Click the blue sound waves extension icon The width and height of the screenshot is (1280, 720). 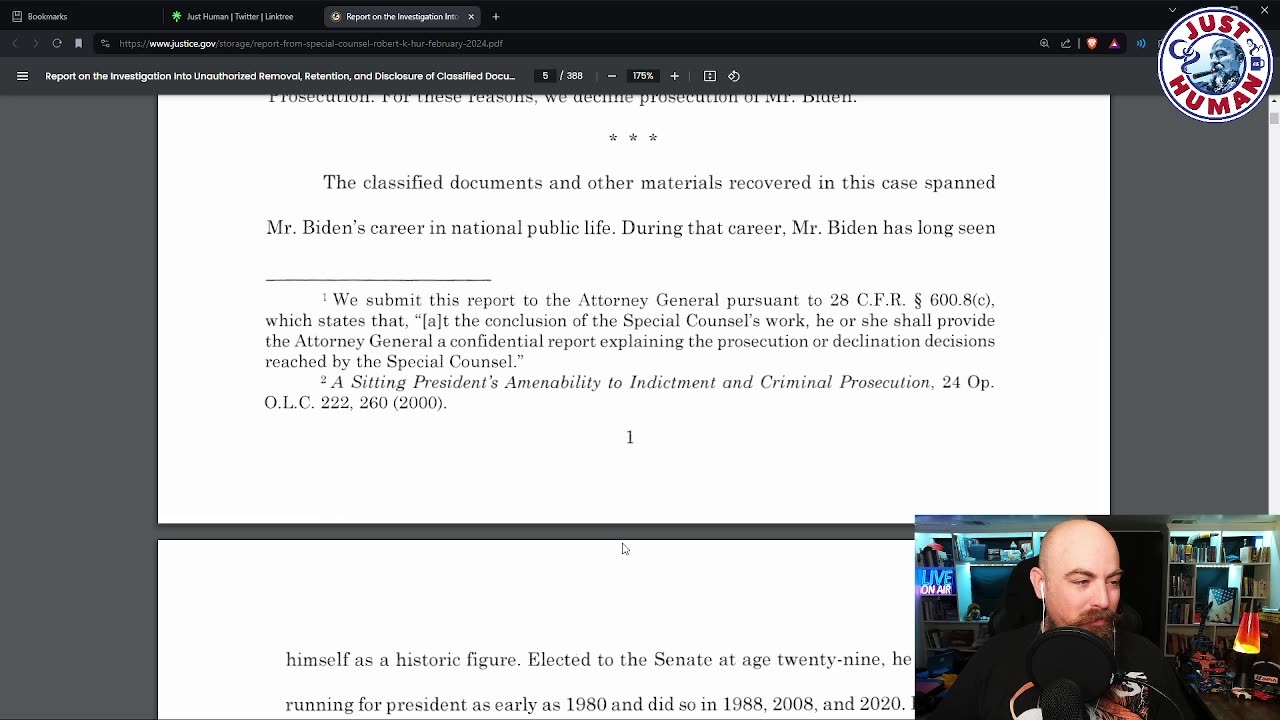[1141, 43]
